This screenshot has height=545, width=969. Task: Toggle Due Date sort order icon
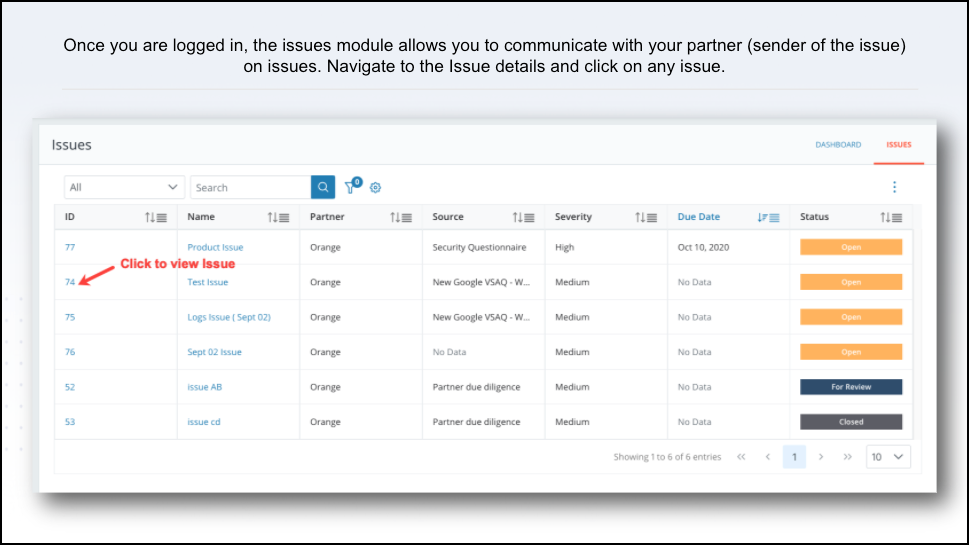768,218
